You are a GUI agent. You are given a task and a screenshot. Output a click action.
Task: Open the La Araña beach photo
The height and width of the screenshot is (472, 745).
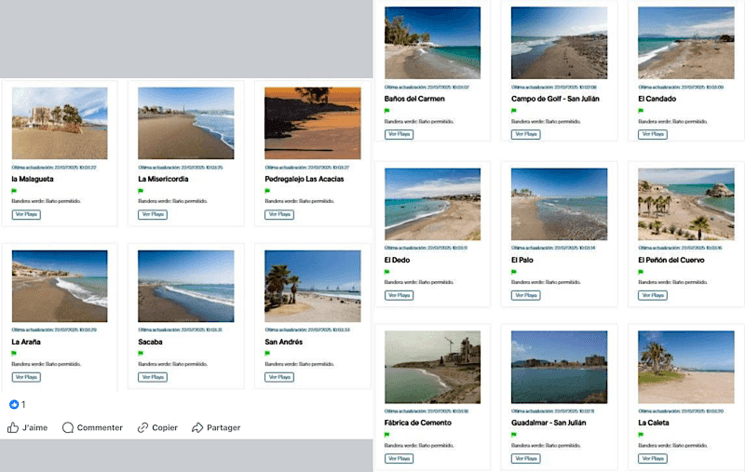[x=59, y=286]
